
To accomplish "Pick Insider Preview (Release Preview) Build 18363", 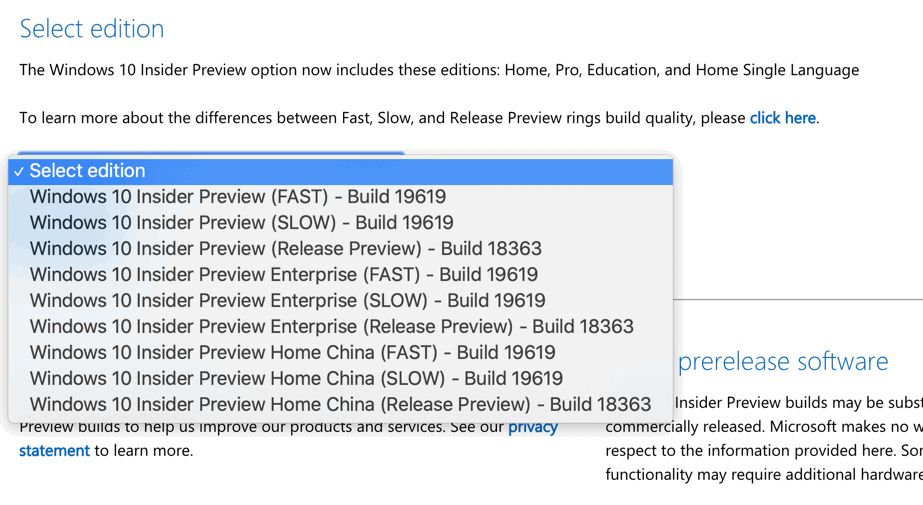I will click(x=340, y=249).
